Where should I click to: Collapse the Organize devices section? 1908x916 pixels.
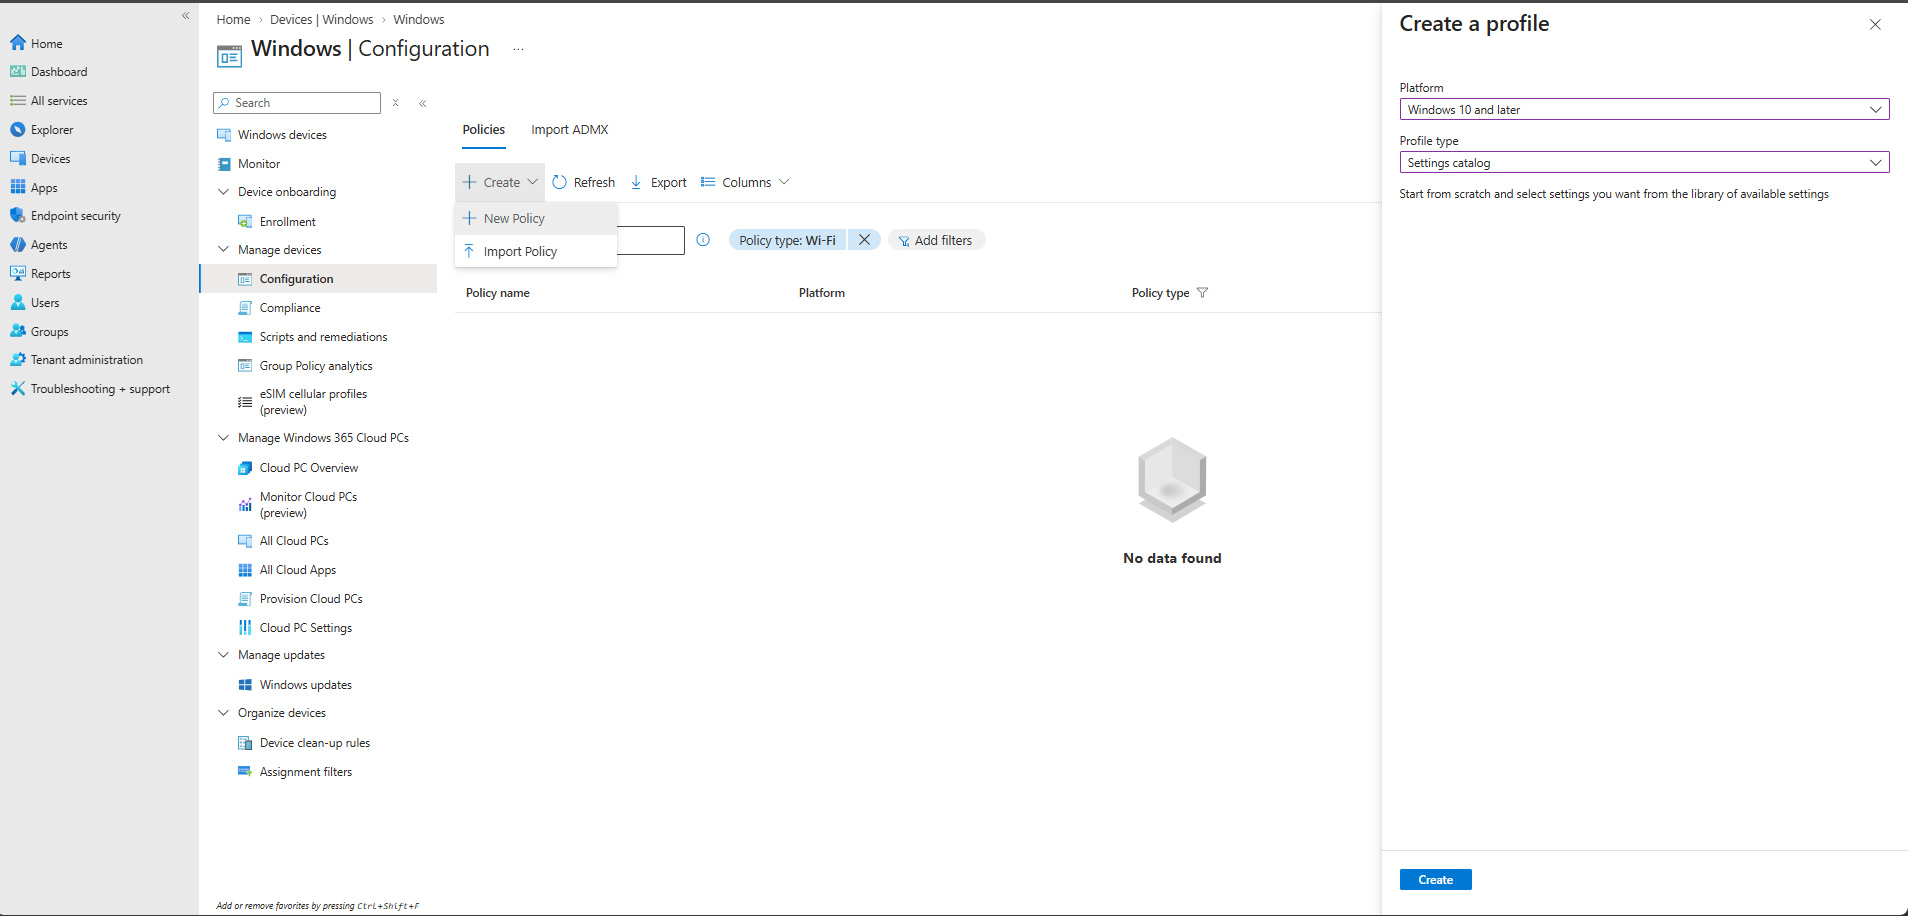pos(224,713)
